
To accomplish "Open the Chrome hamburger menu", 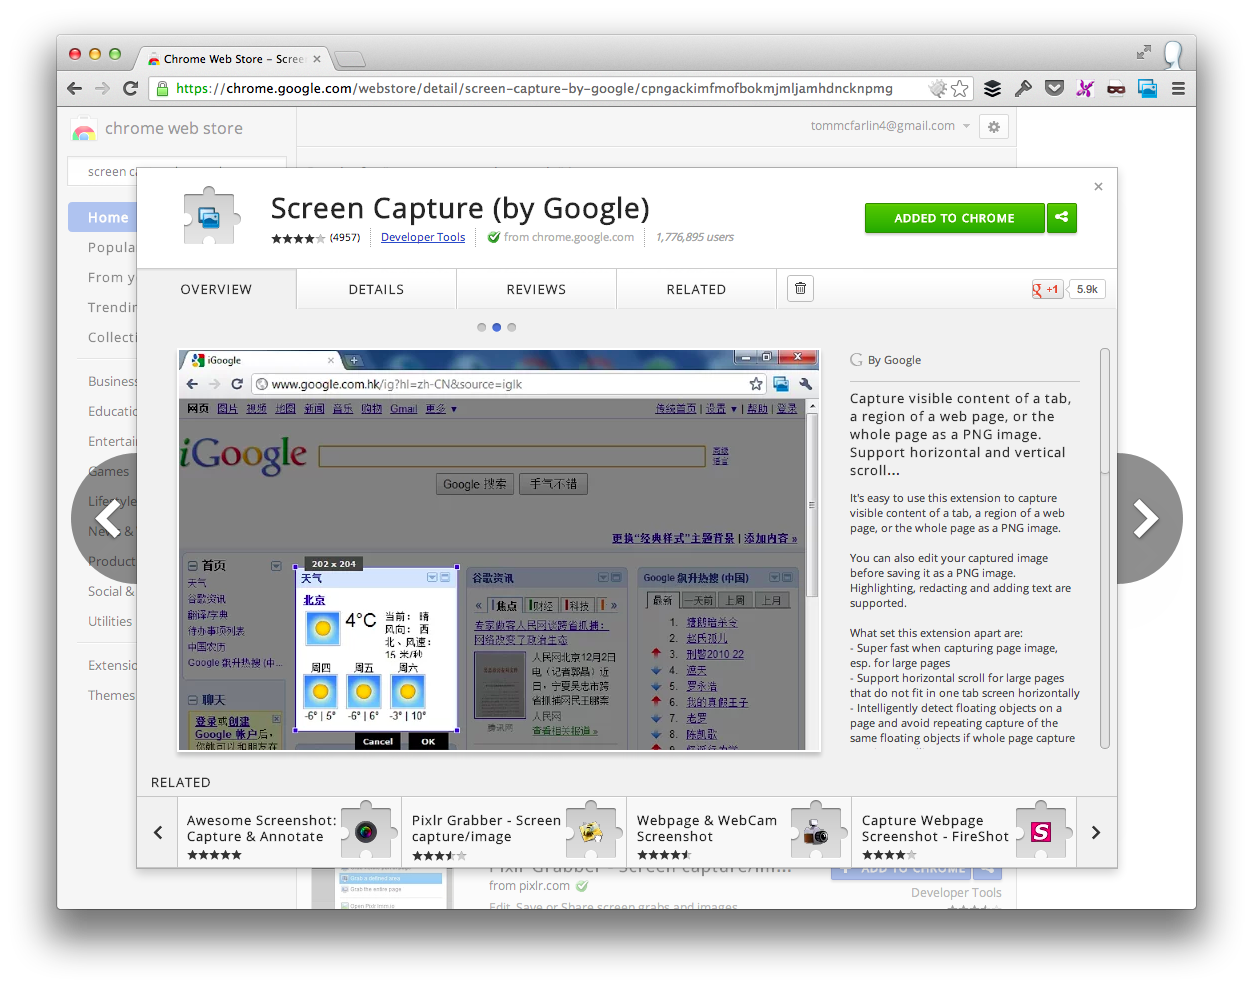I will point(1178,88).
